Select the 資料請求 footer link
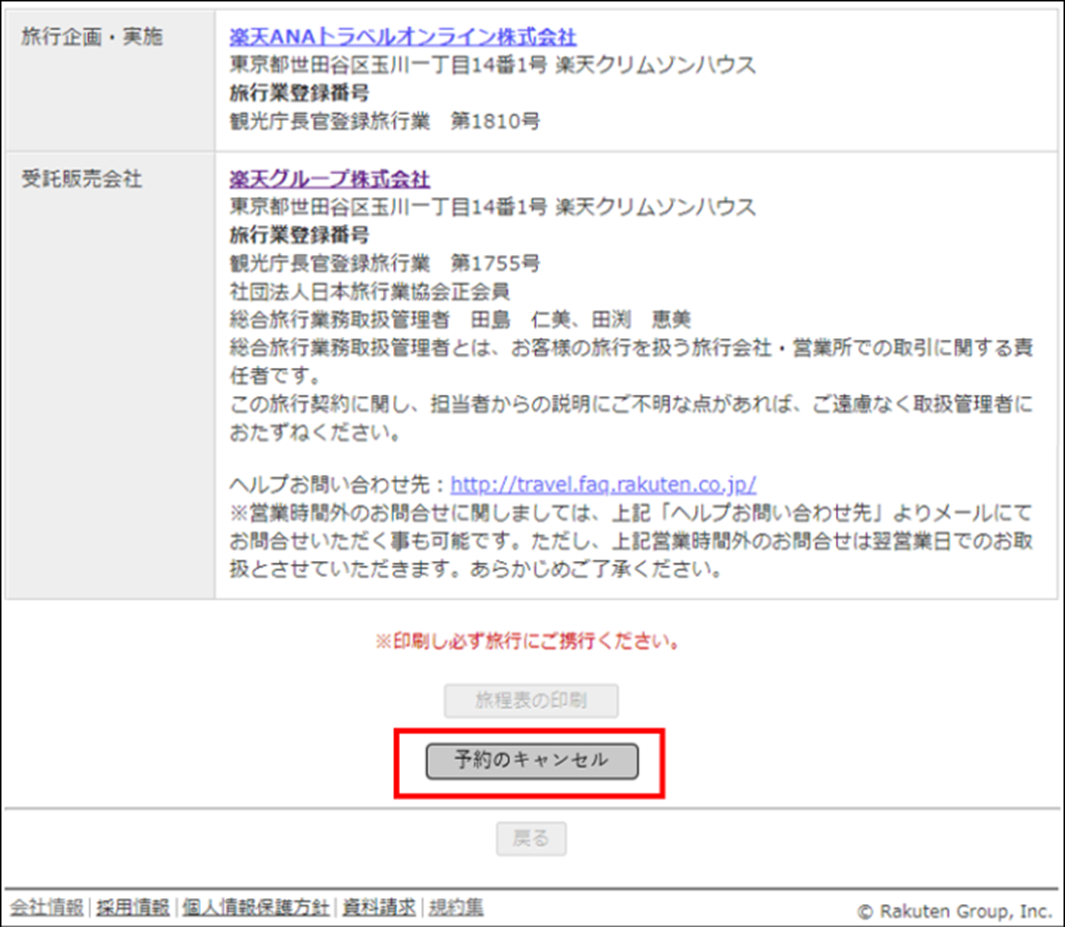Image resolution: width=1065 pixels, height=927 pixels. pos(379,908)
